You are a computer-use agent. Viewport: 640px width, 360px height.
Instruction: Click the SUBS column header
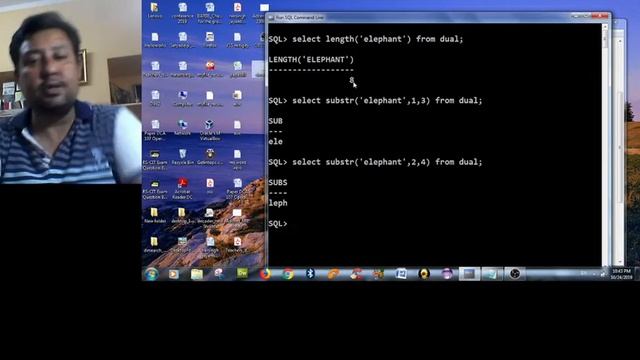[278, 182]
